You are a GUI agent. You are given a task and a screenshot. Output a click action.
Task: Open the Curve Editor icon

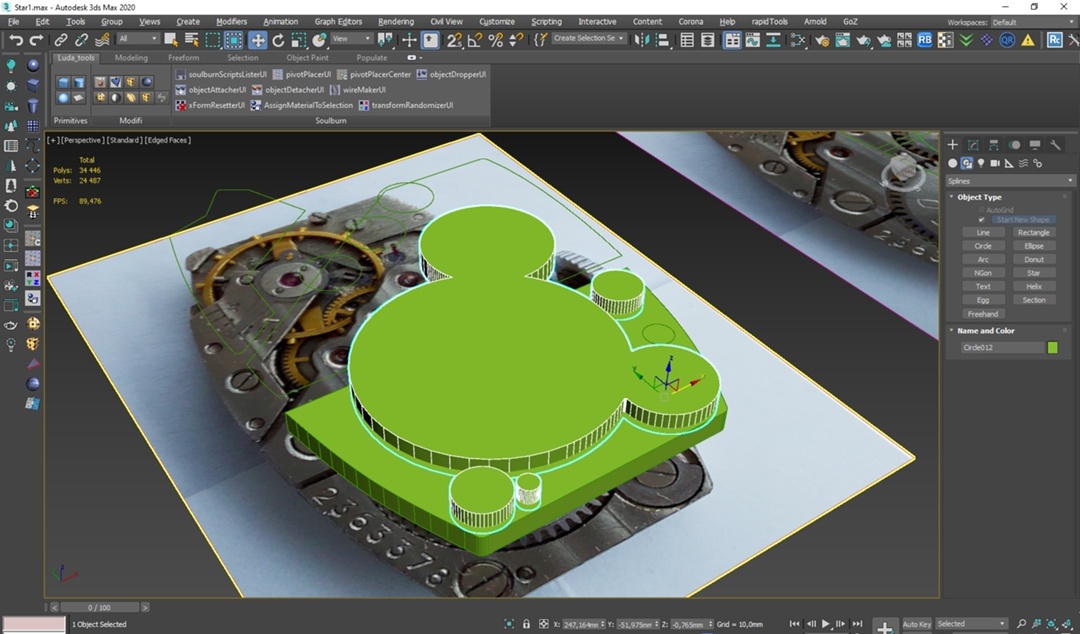click(x=753, y=40)
